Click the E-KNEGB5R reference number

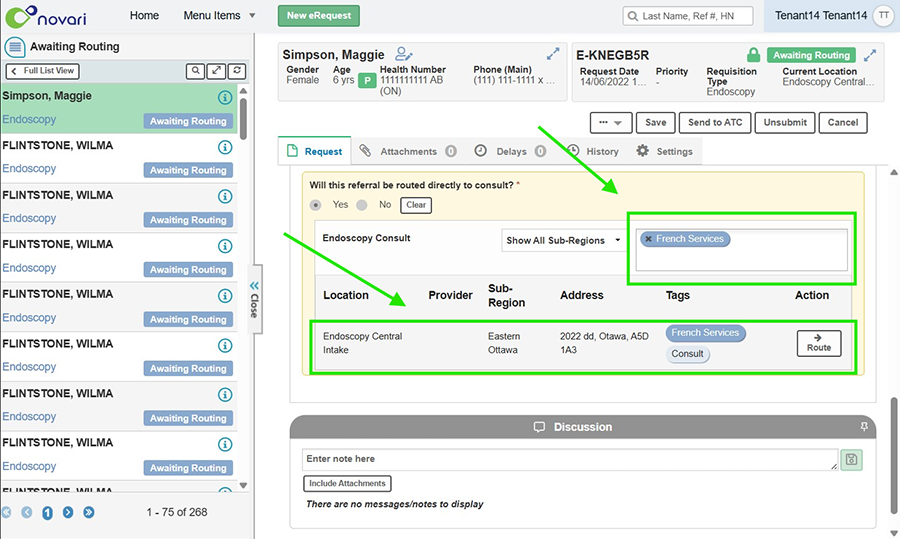coord(612,55)
